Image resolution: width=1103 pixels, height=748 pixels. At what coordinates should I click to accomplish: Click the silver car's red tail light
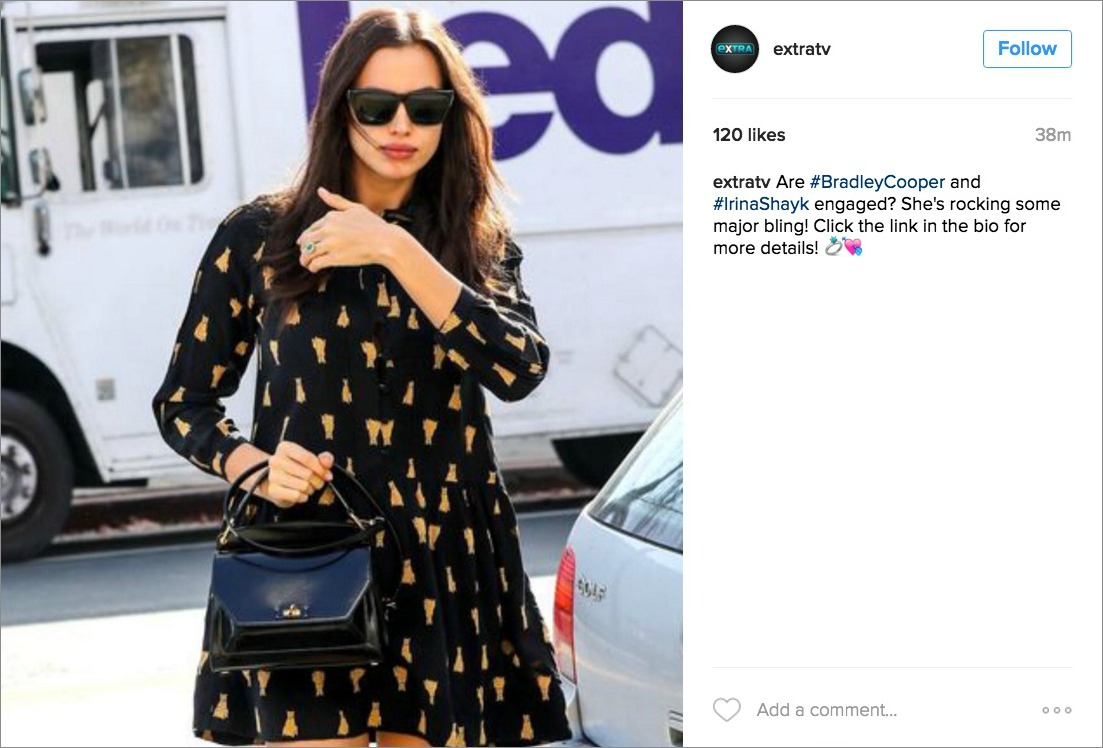pos(564,604)
